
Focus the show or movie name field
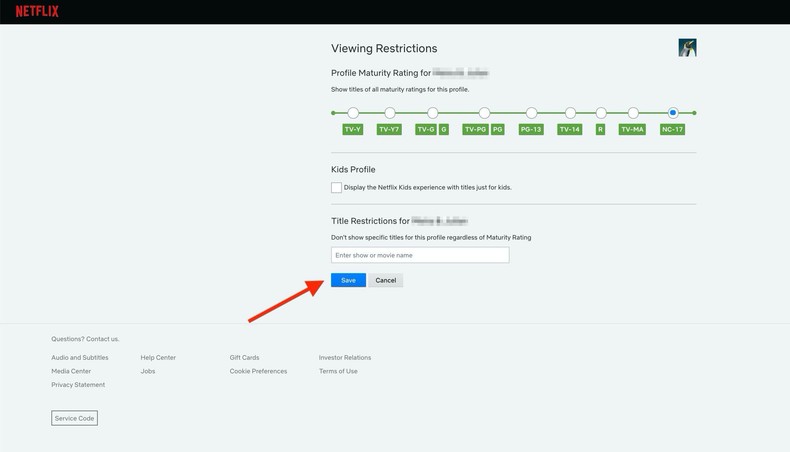click(420, 255)
